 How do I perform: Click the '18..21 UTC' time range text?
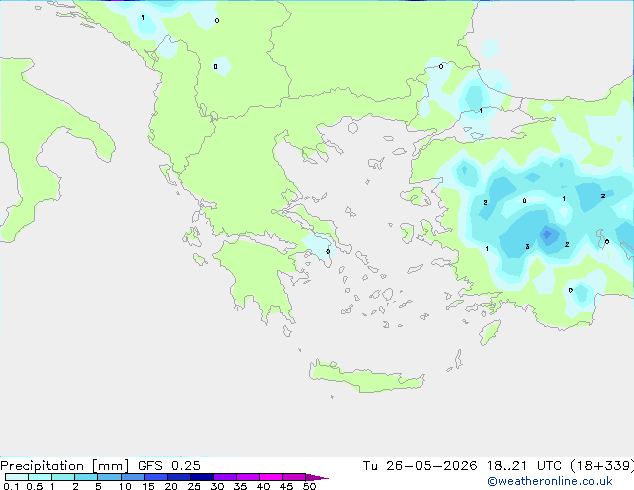(524, 466)
